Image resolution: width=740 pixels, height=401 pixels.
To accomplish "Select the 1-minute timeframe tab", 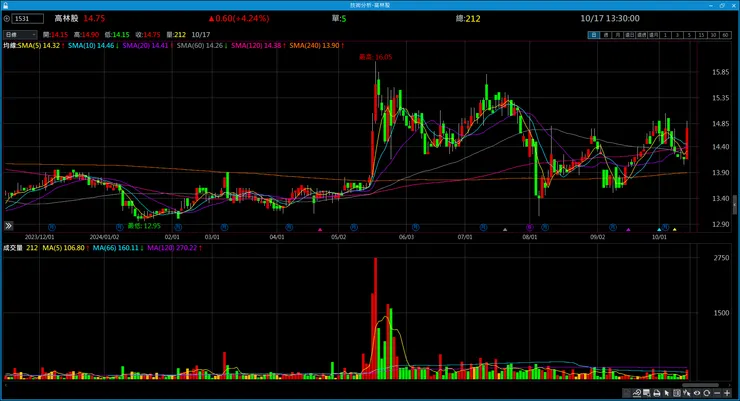I will click(x=665, y=35).
